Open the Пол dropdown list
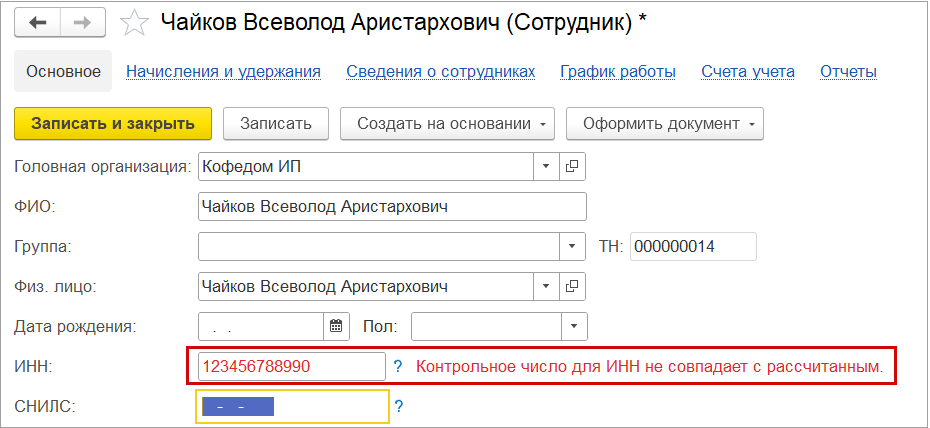Image resolution: width=930 pixels, height=428 pixels. tap(573, 327)
